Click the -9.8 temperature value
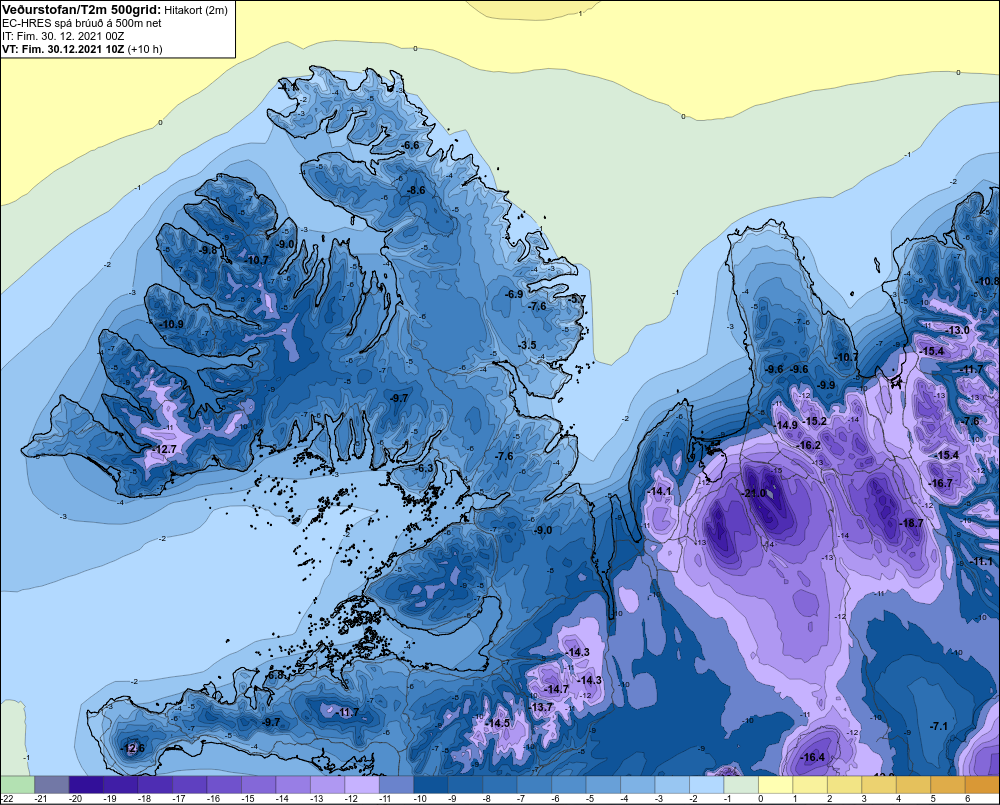The width and height of the screenshot is (1000, 805). (x=208, y=250)
